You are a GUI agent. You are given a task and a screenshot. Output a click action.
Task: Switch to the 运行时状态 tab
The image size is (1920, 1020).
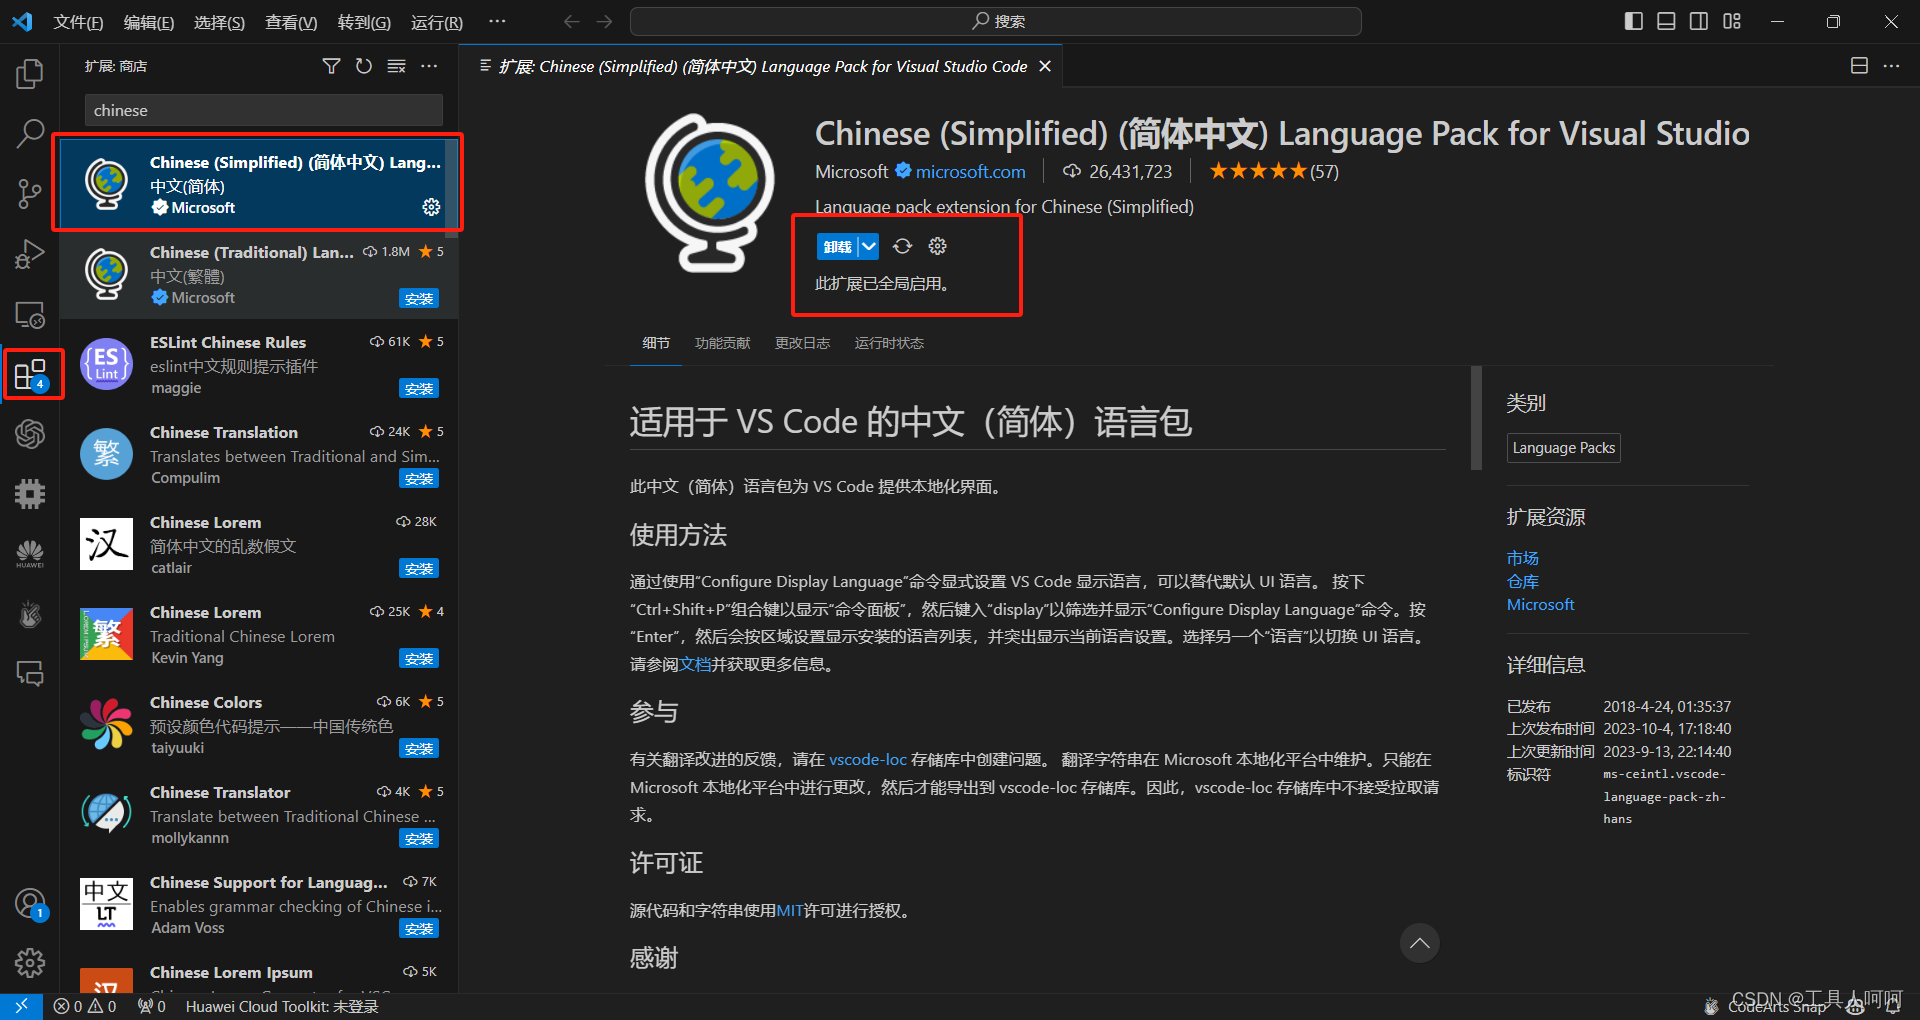pyautogui.click(x=889, y=343)
